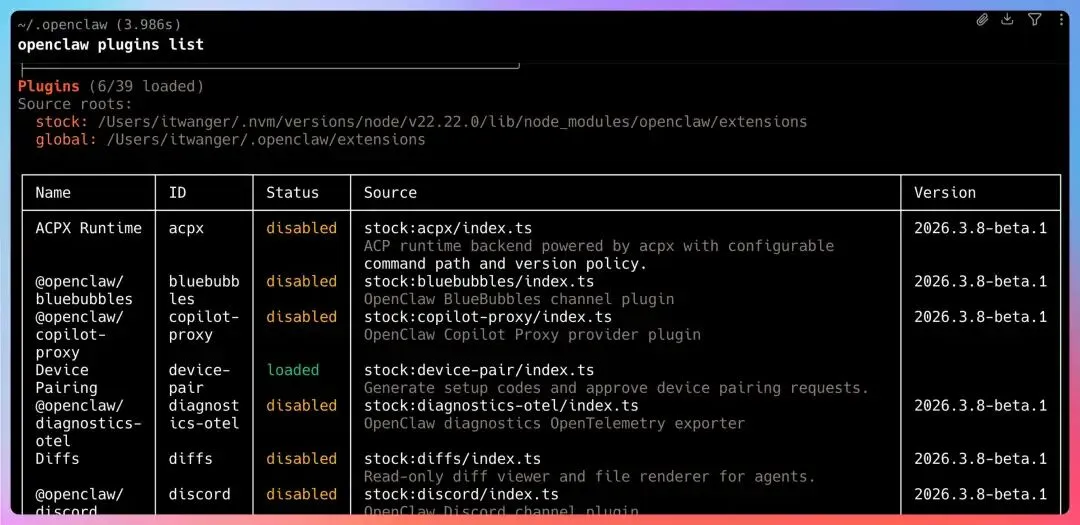Click the global extensions path
The width and height of the screenshot is (1080, 525).
tap(266, 140)
